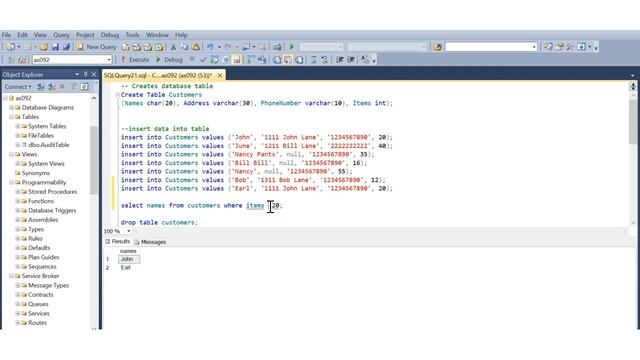Click the New Query button

pos(97,47)
